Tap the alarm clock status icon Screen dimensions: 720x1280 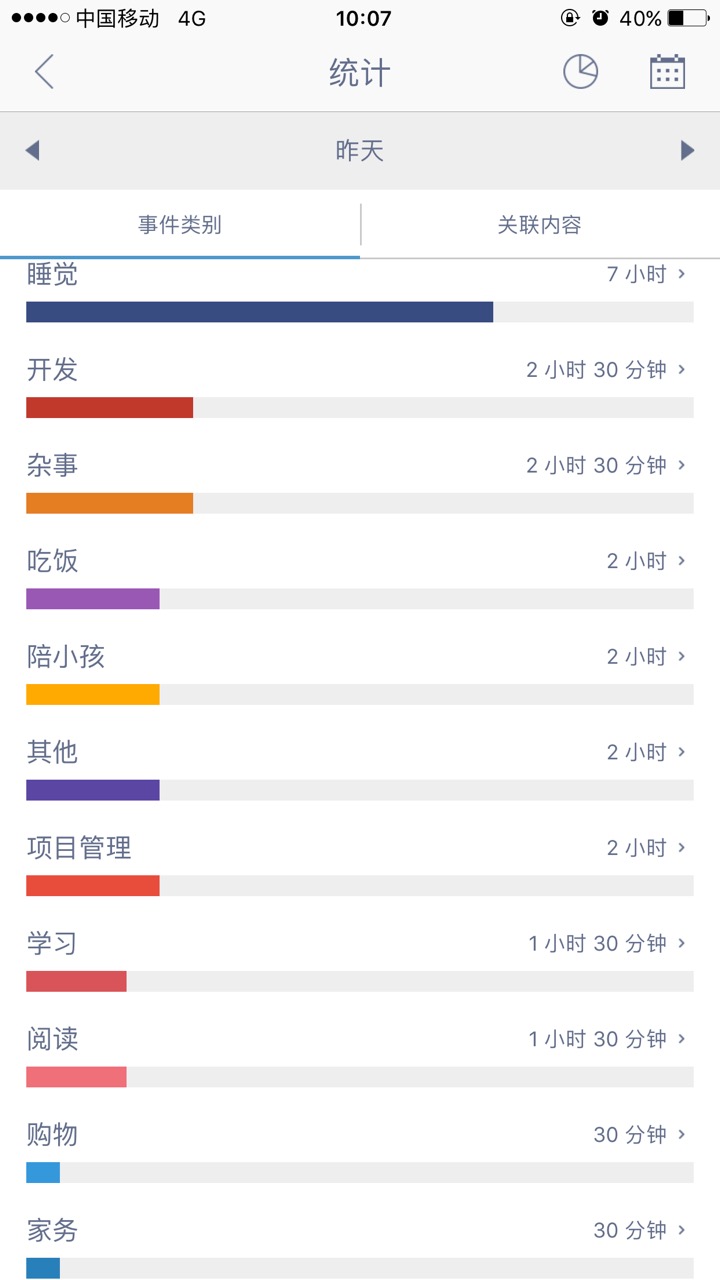[x=600, y=18]
